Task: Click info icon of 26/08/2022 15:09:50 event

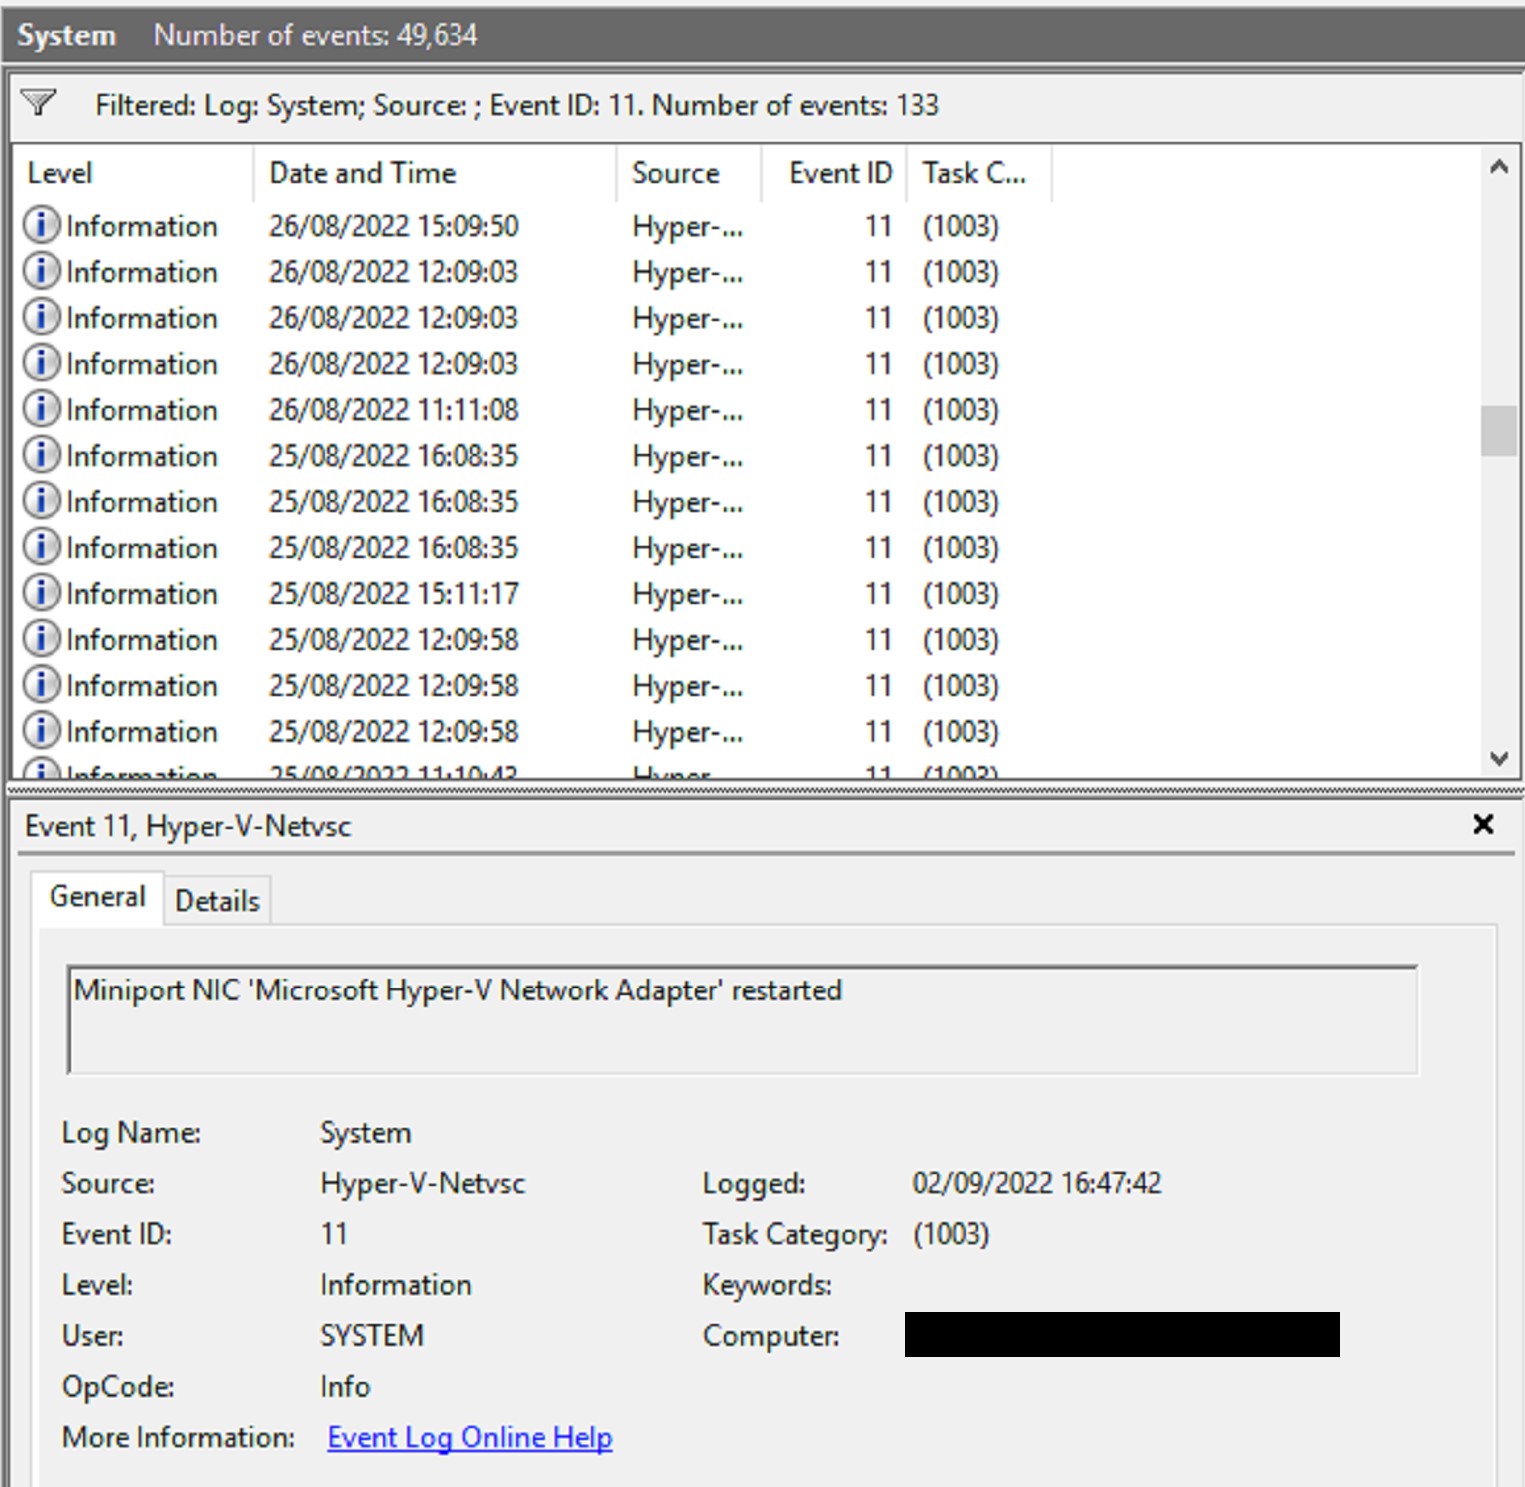Action: tap(41, 226)
